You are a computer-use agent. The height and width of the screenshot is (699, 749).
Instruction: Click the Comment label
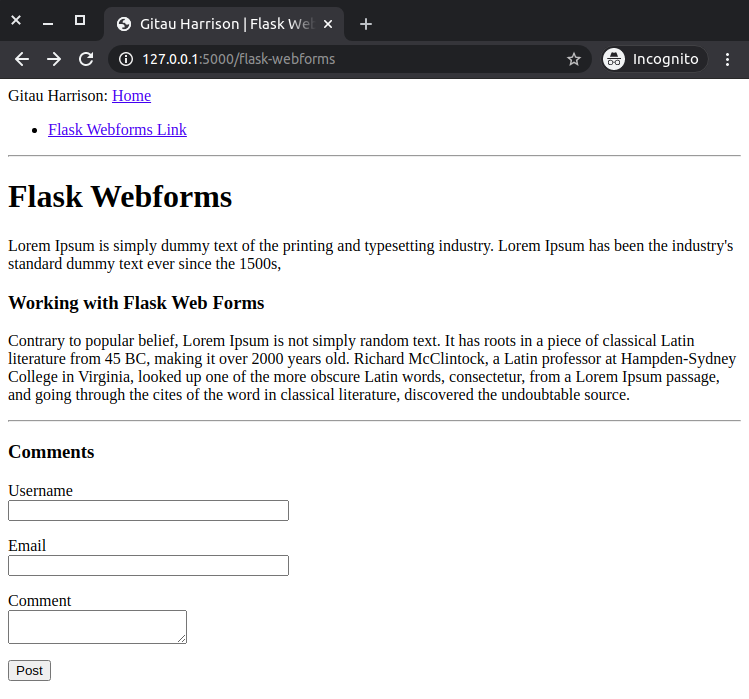coord(39,601)
